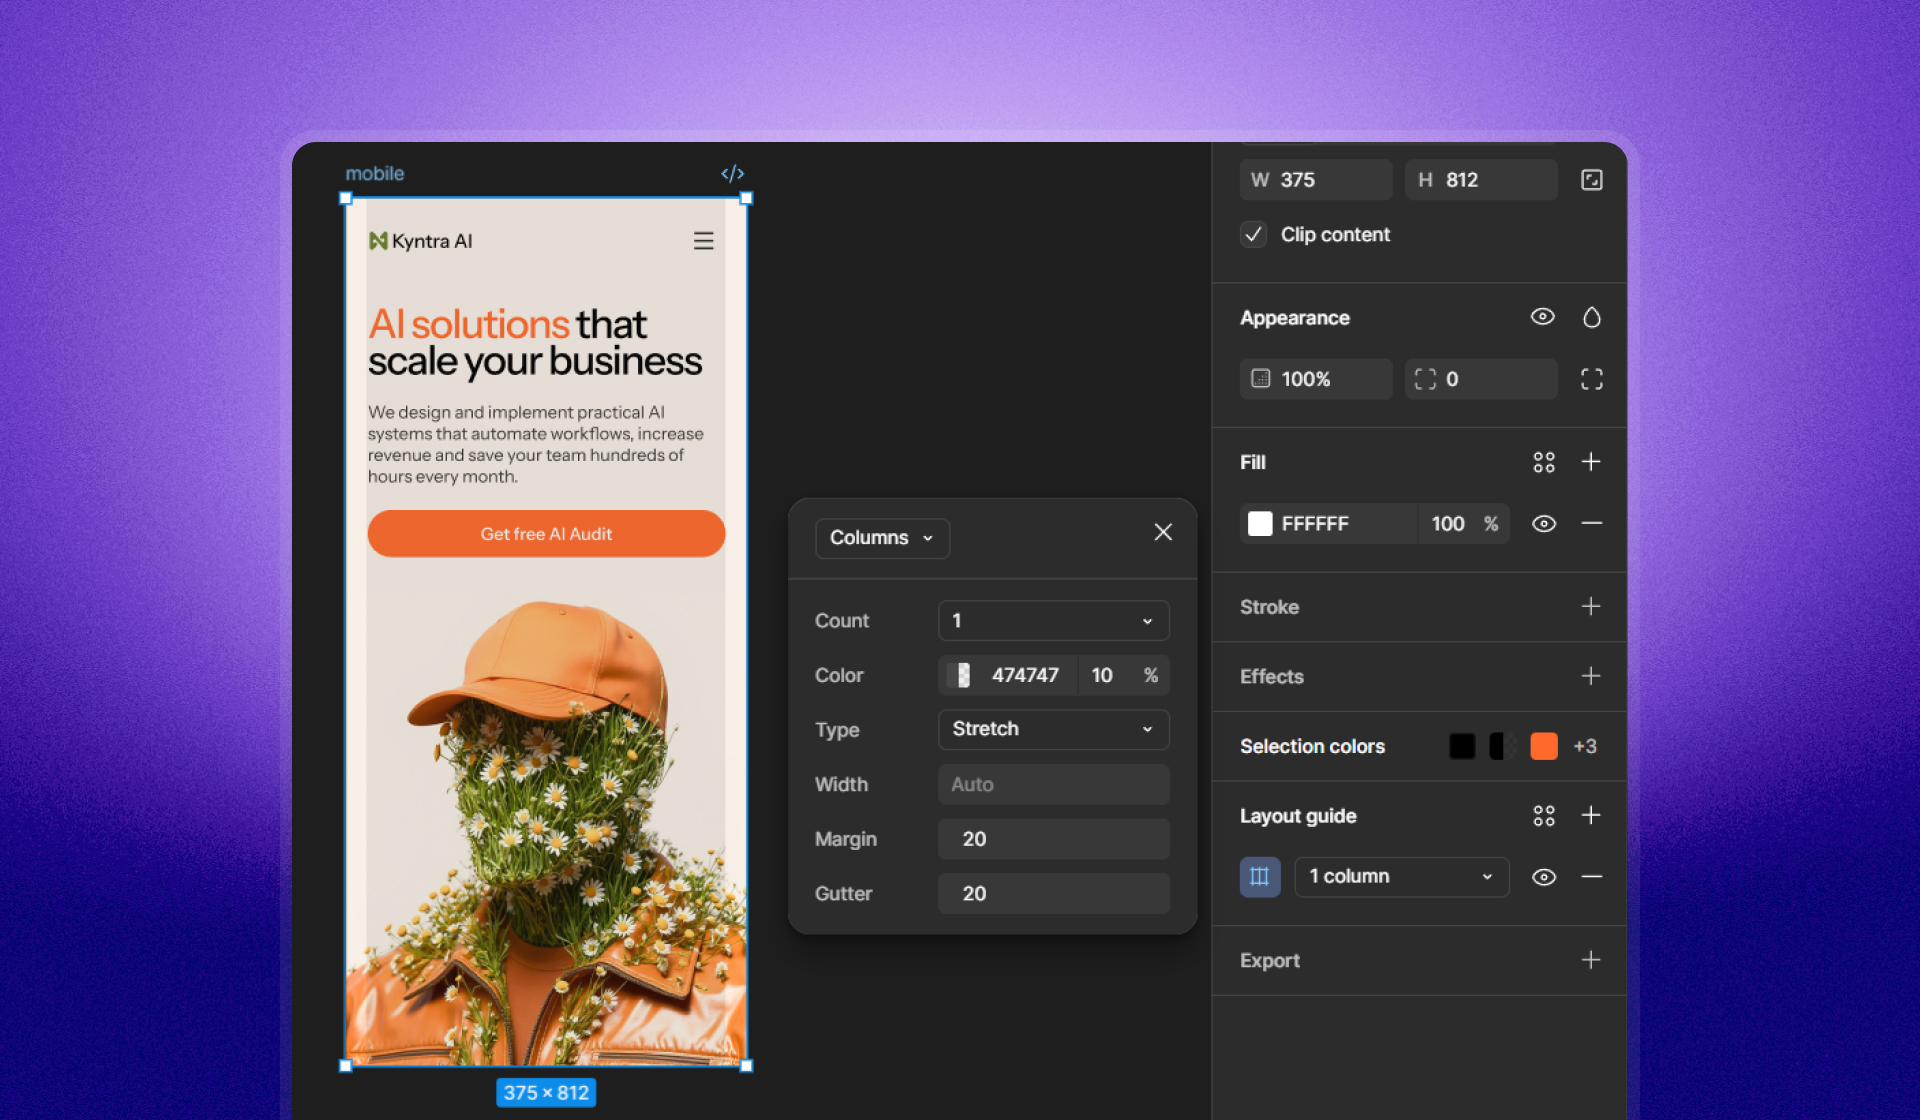Open the Columns guide type dropdown
This screenshot has height=1120, width=1920.
point(881,538)
